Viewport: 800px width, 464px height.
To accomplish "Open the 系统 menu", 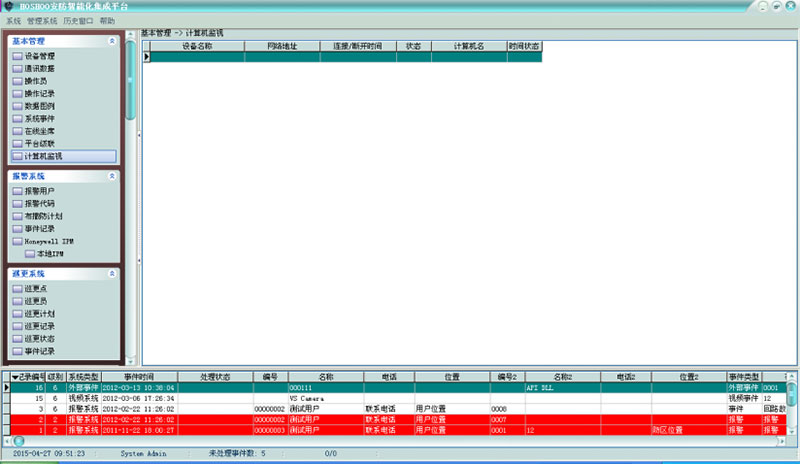I will (13, 20).
